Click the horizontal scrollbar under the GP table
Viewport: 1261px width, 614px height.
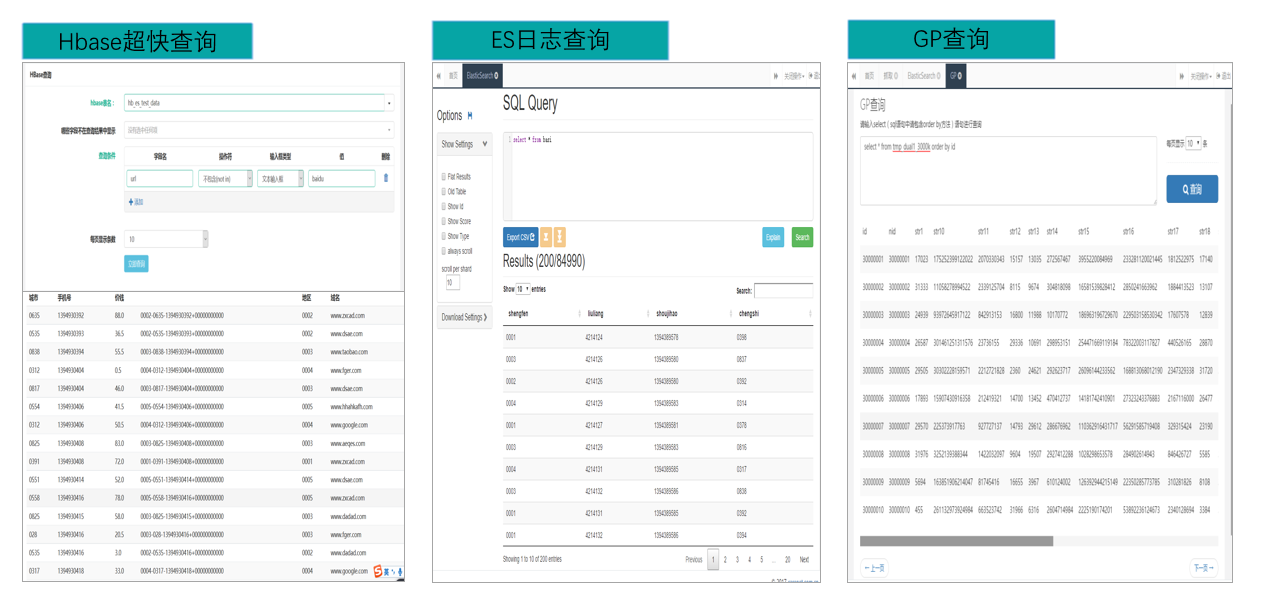coord(956,541)
